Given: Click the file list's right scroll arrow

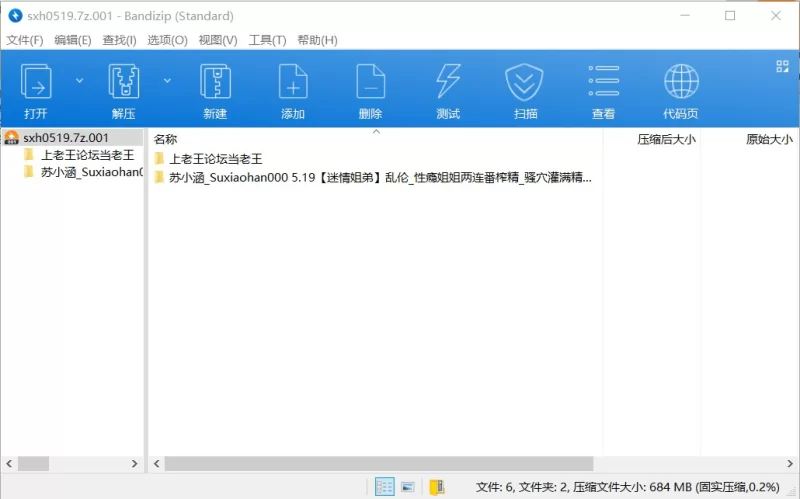Looking at the screenshot, I should (x=790, y=463).
